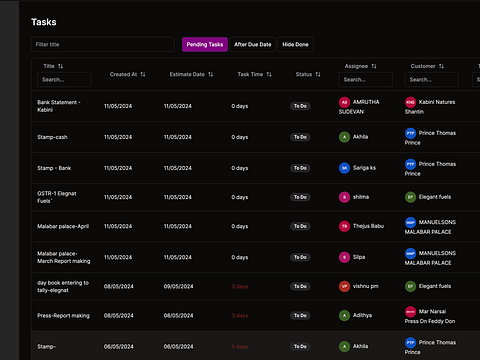Open the Malabar palace-April task row

(x=256, y=226)
